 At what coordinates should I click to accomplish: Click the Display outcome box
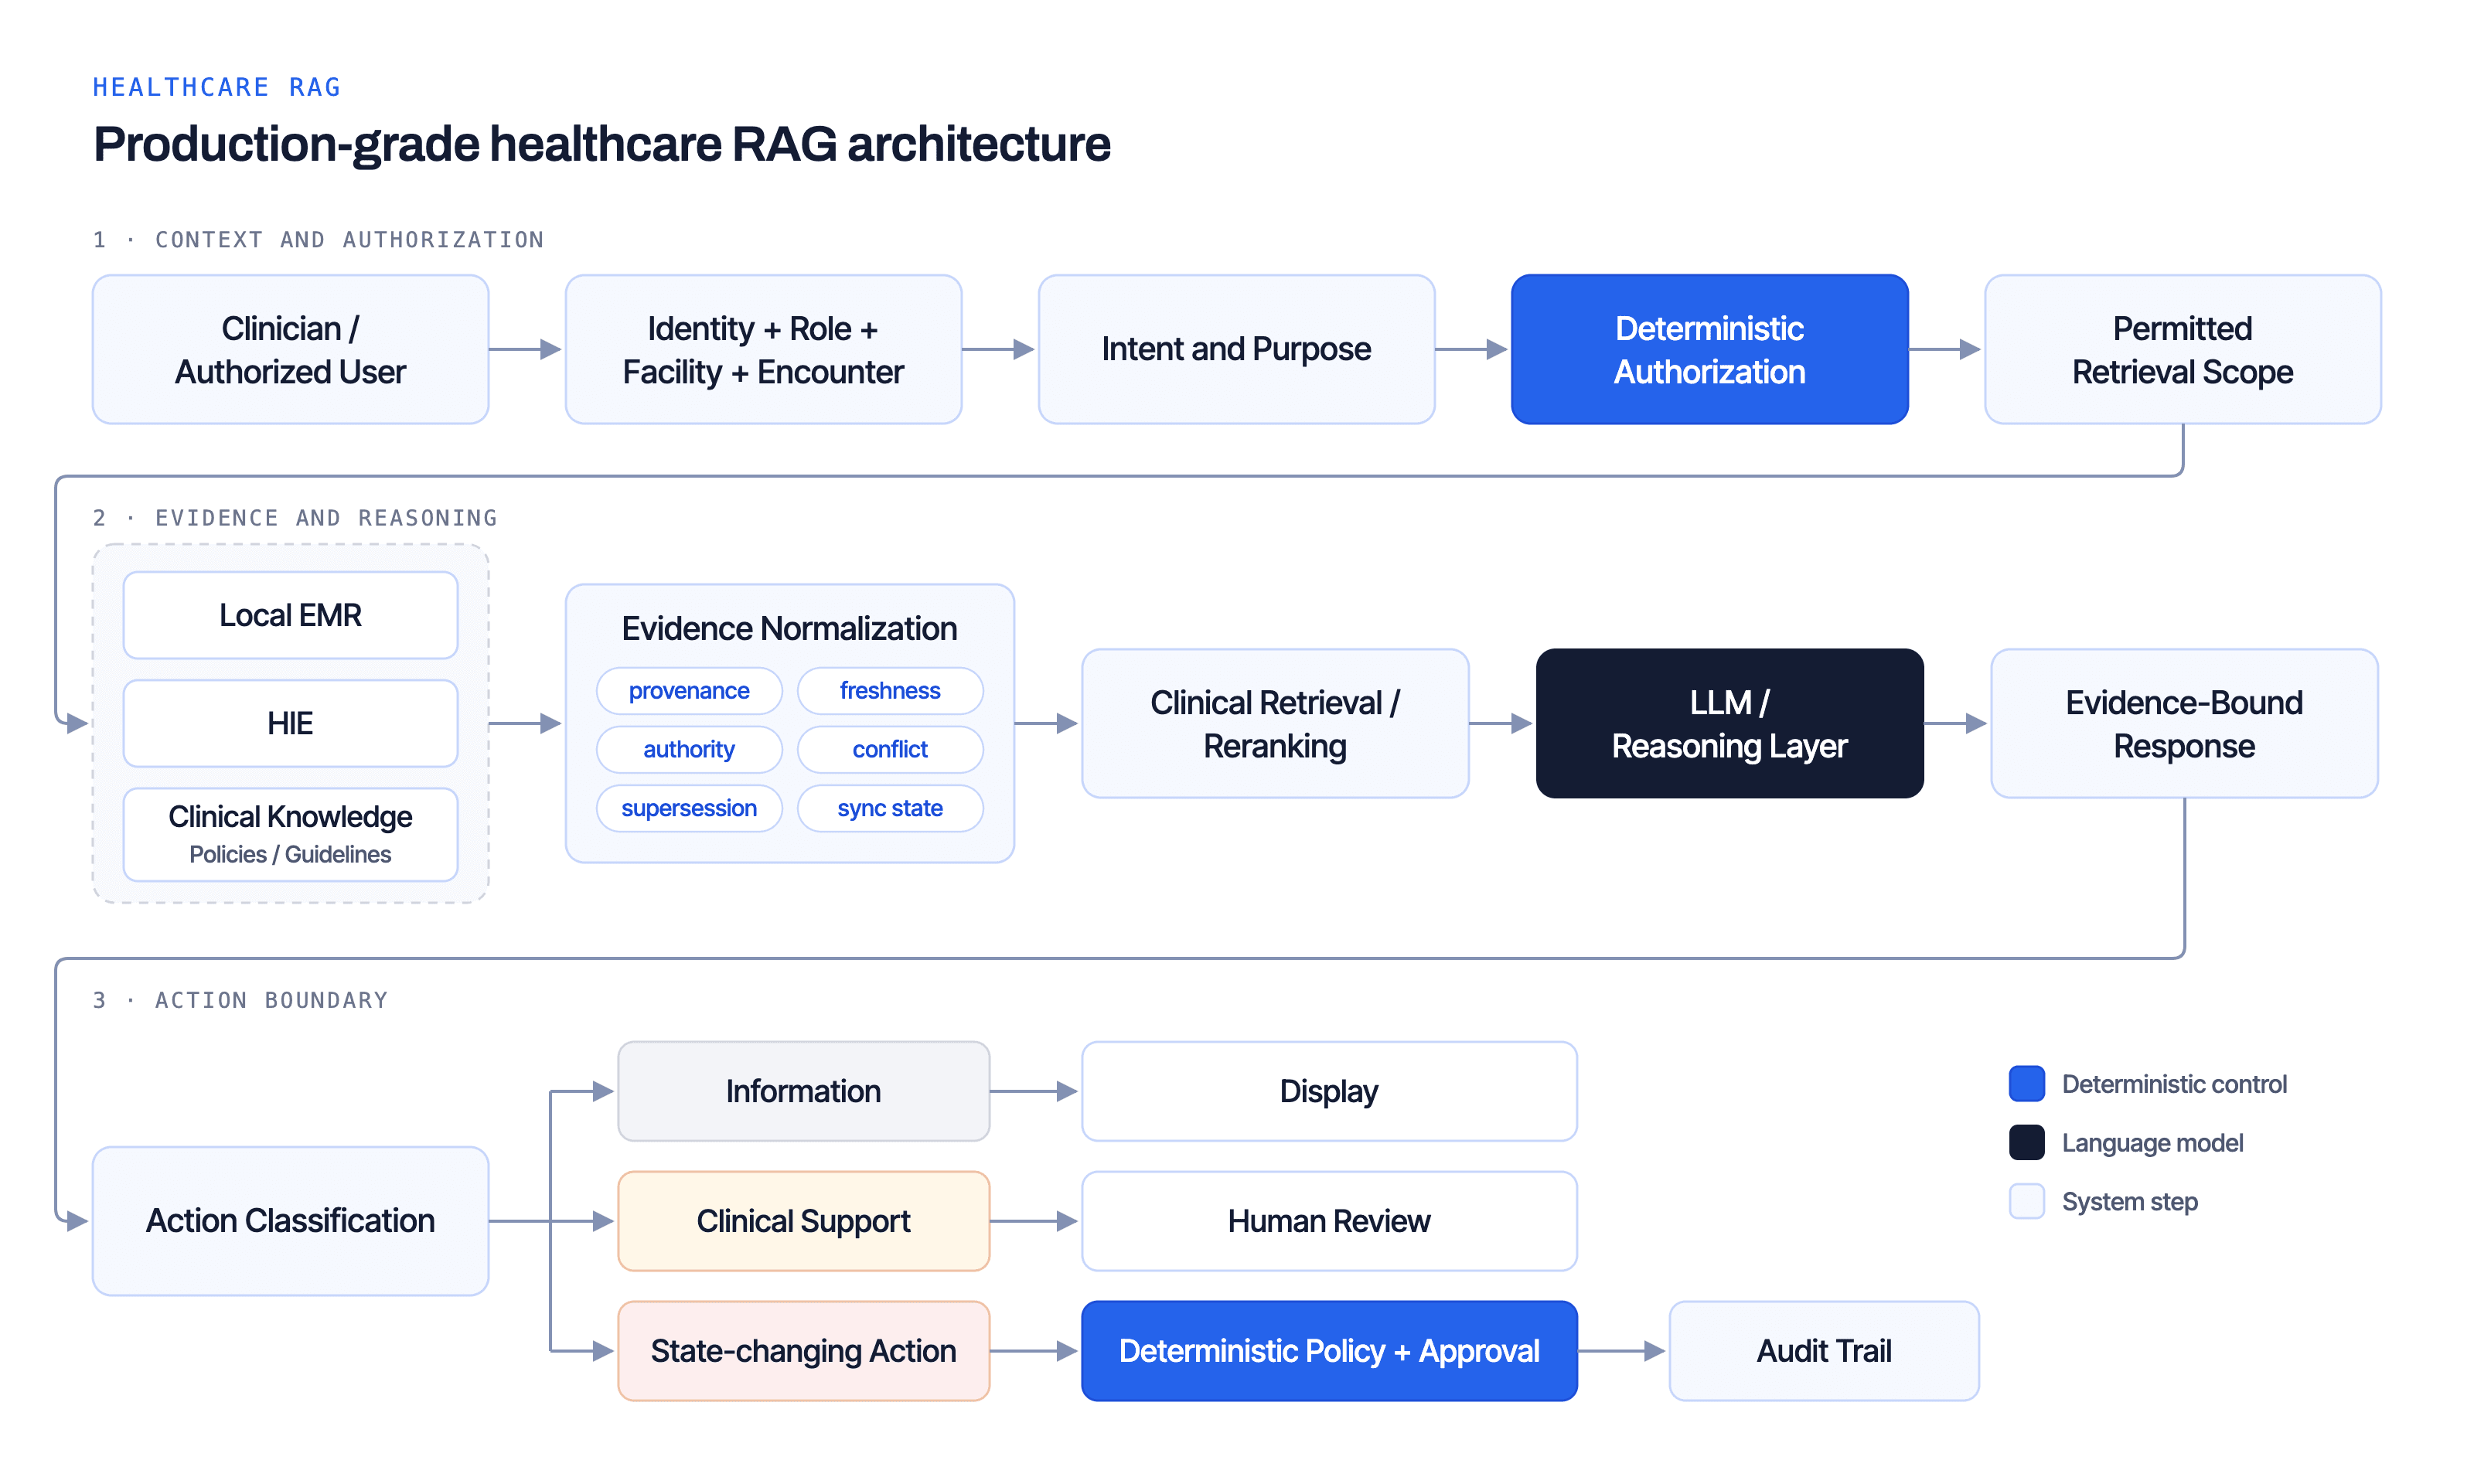pos(1329,1091)
